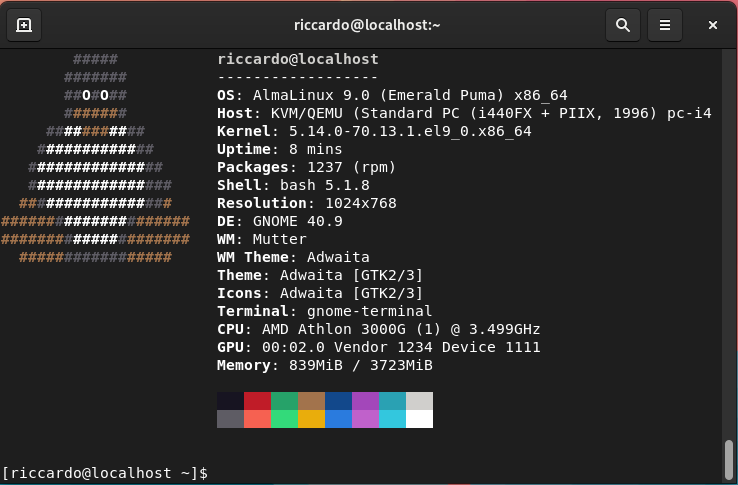This screenshot has width=738, height=485.
Task: Click the WM: Mutter line
Action: (x=262, y=239)
